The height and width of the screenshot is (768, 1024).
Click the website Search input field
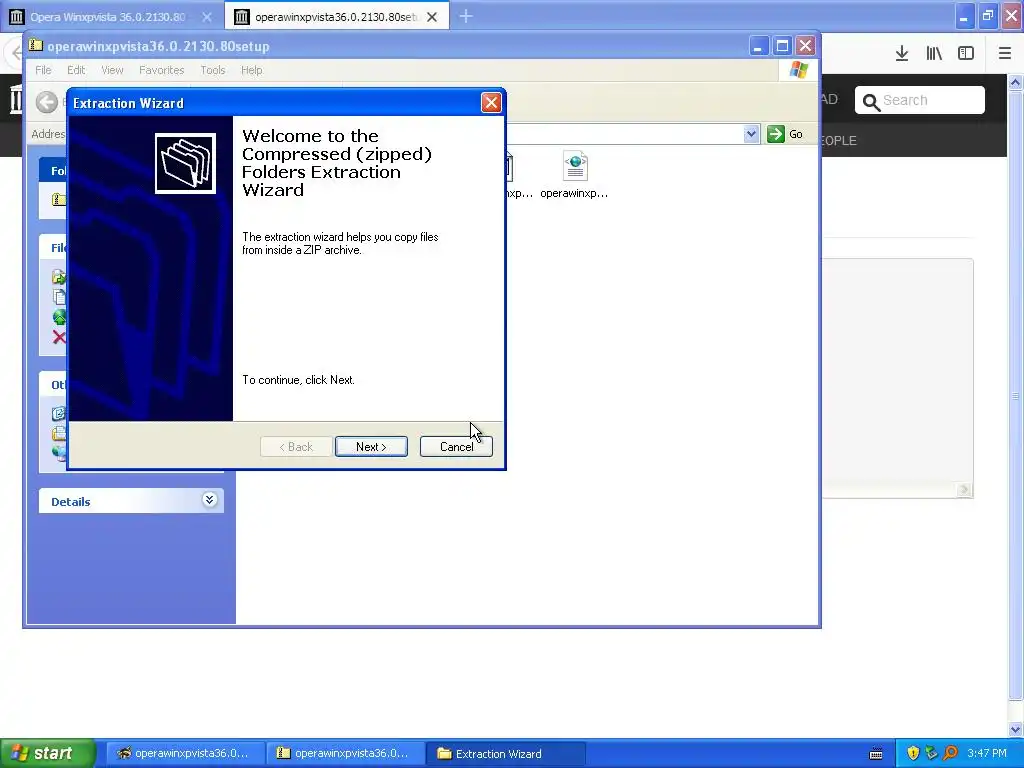(x=920, y=100)
